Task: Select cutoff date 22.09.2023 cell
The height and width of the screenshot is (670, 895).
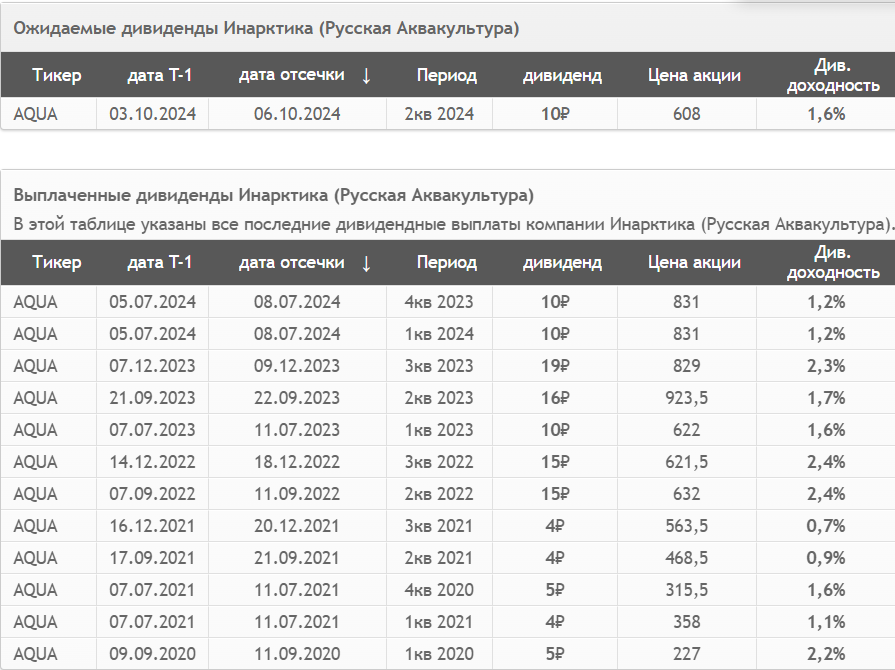Action: (x=297, y=398)
